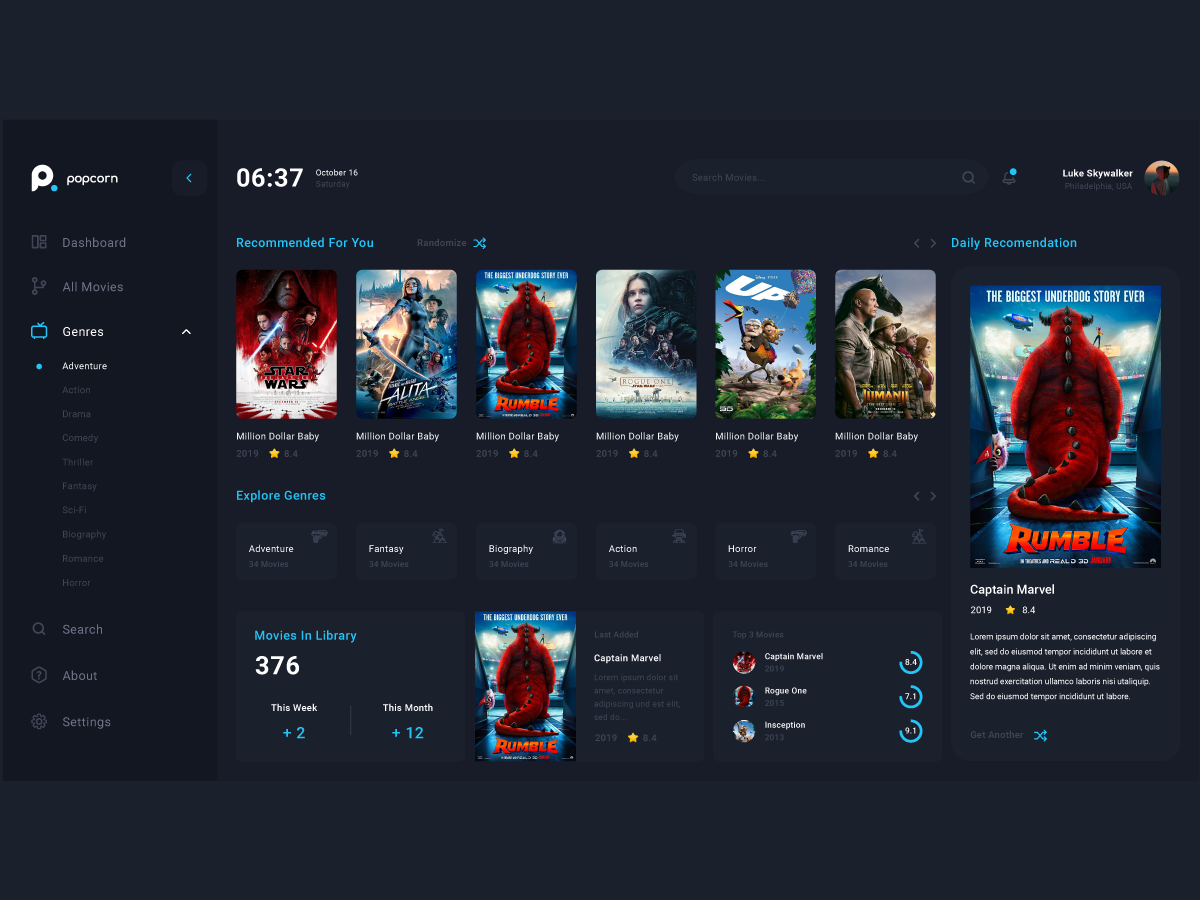Image resolution: width=1200 pixels, height=900 pixels.
Task: Go to next Recommended For You page
Action: coord(933,243)
